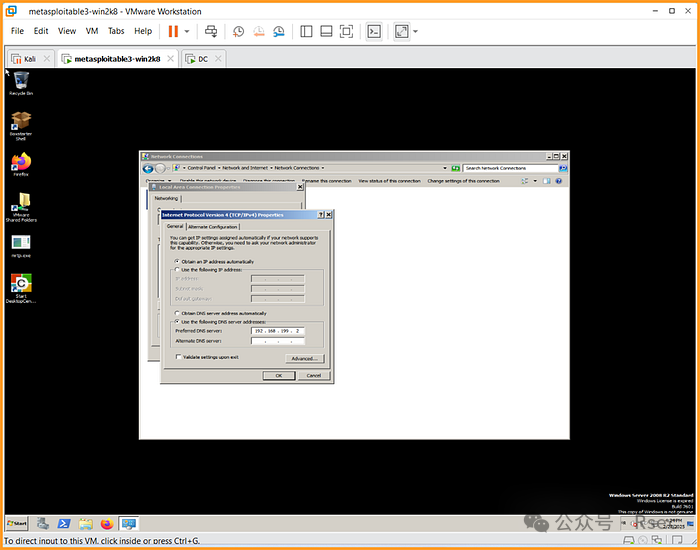
Task: Open the console view icon
Action: tap(373, 31)
